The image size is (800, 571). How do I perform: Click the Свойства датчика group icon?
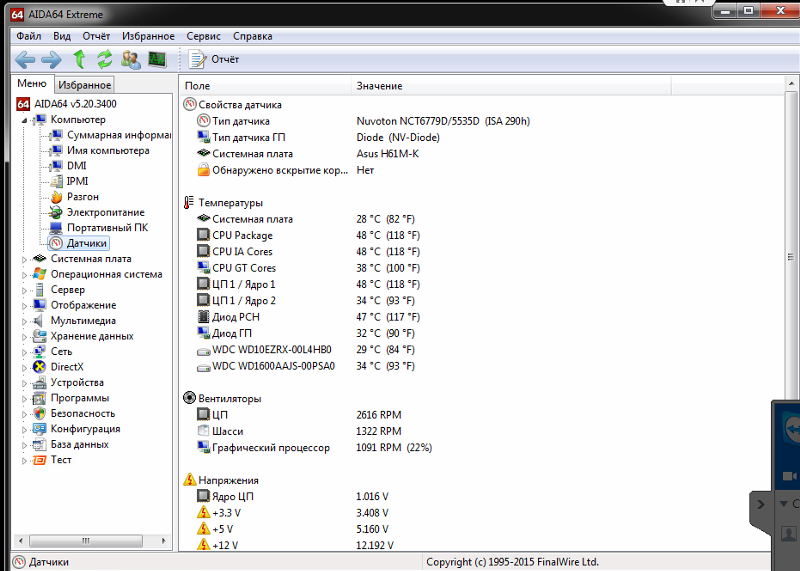[x=189, y=104]
